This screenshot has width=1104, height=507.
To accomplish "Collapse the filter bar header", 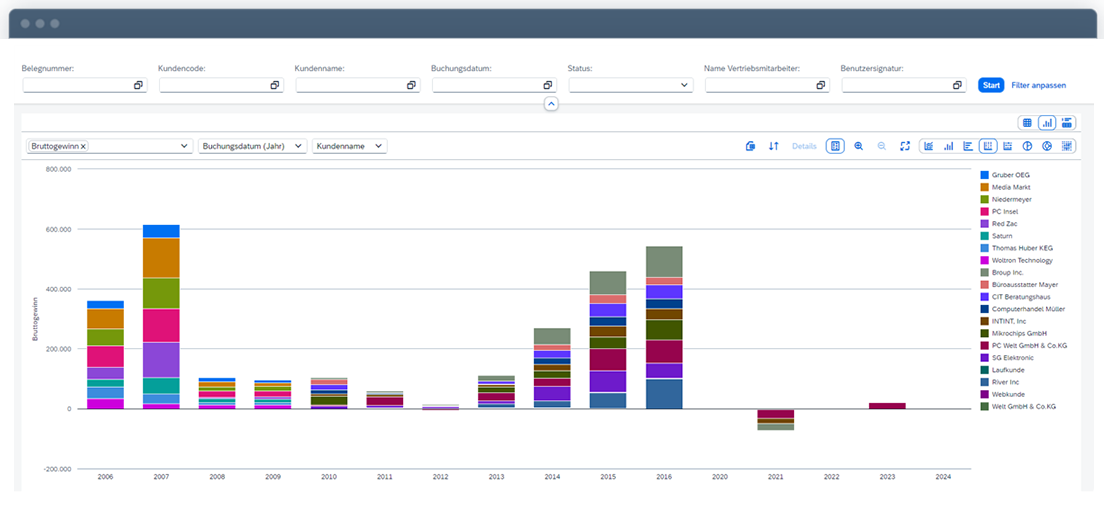I will coord(551,104).
